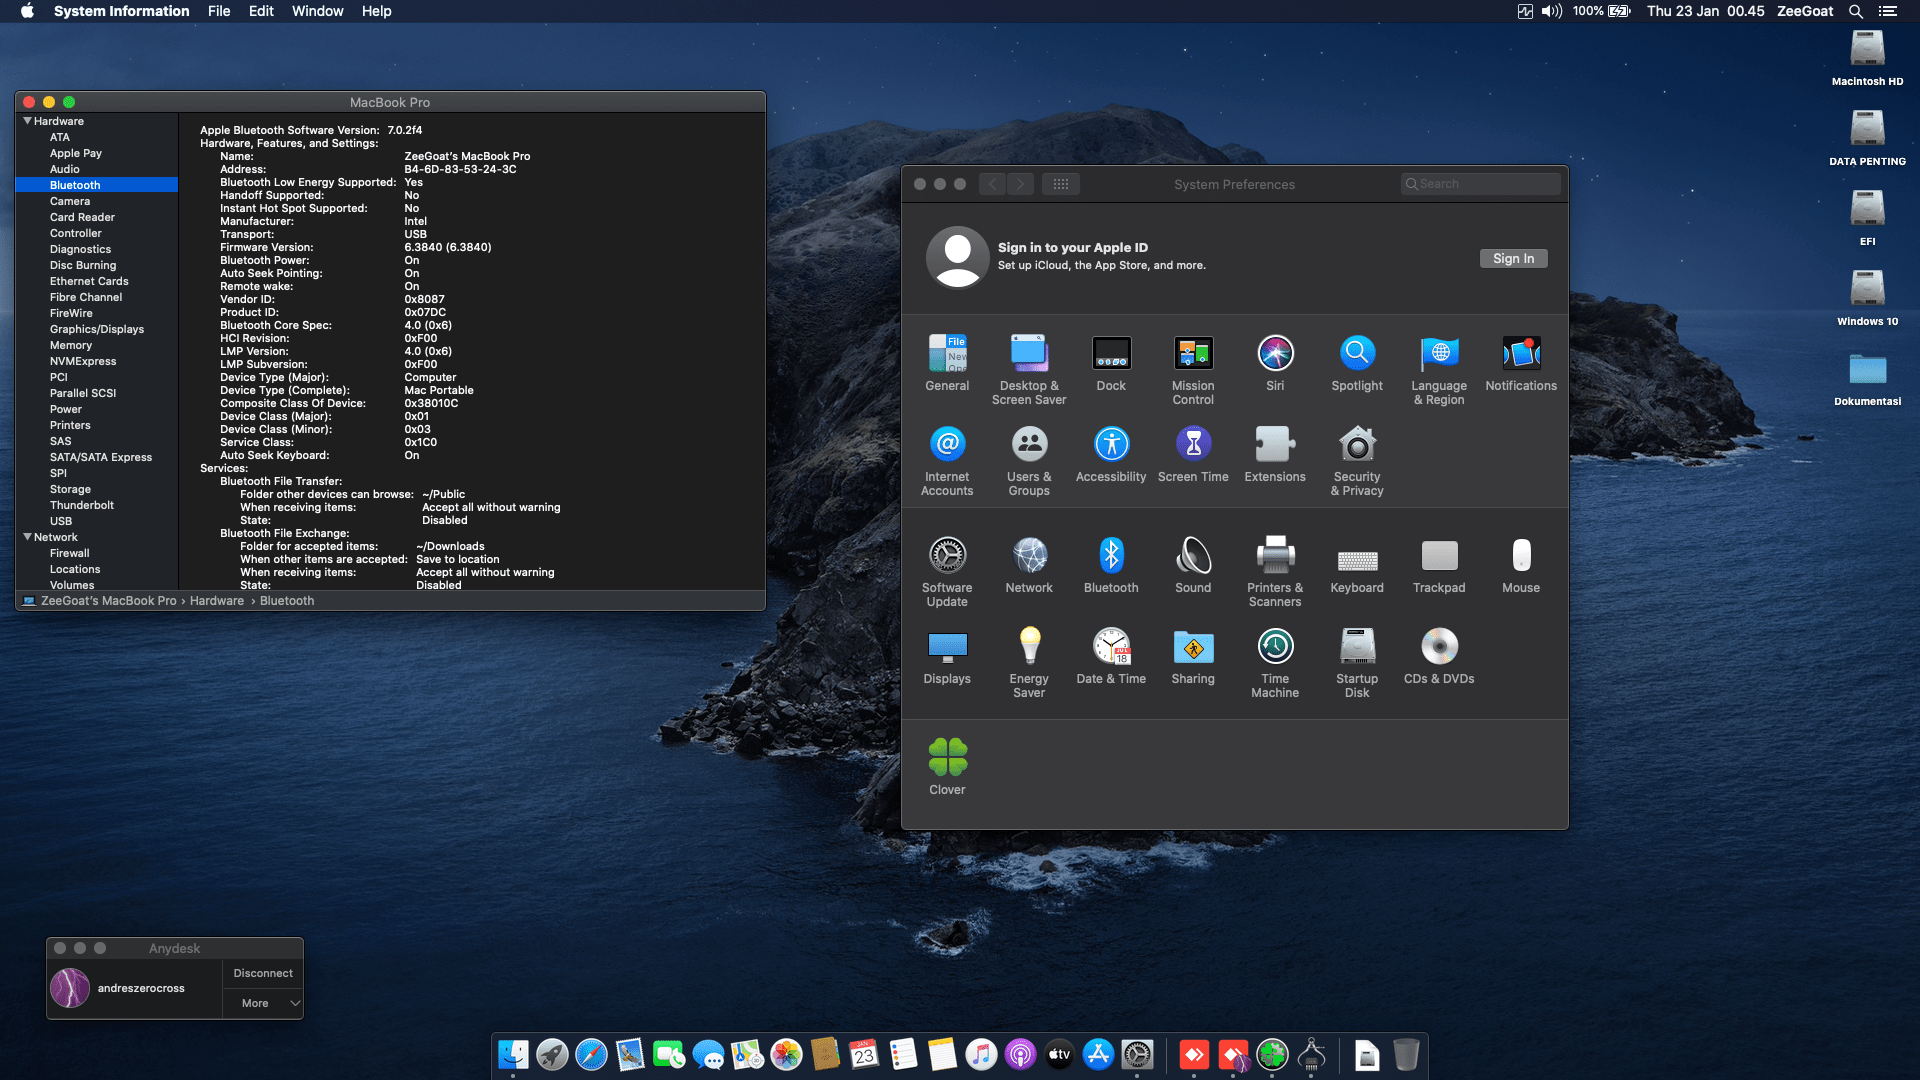Open Printers & Scanners preferences
Viewport: 1920px width, 1080px height.
pos(1275,572)
